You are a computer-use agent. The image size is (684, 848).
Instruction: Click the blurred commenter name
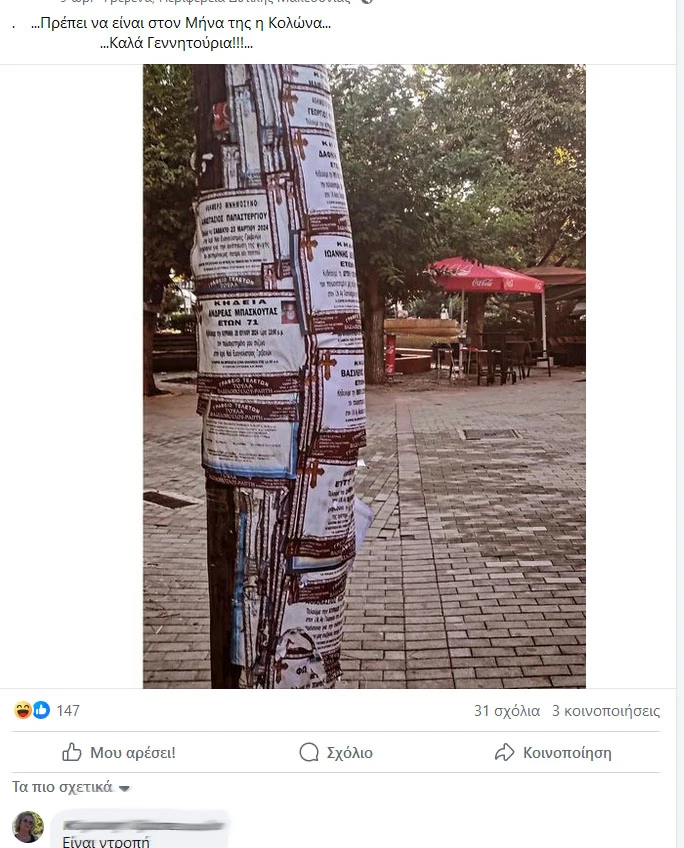[x=143, y=825]
